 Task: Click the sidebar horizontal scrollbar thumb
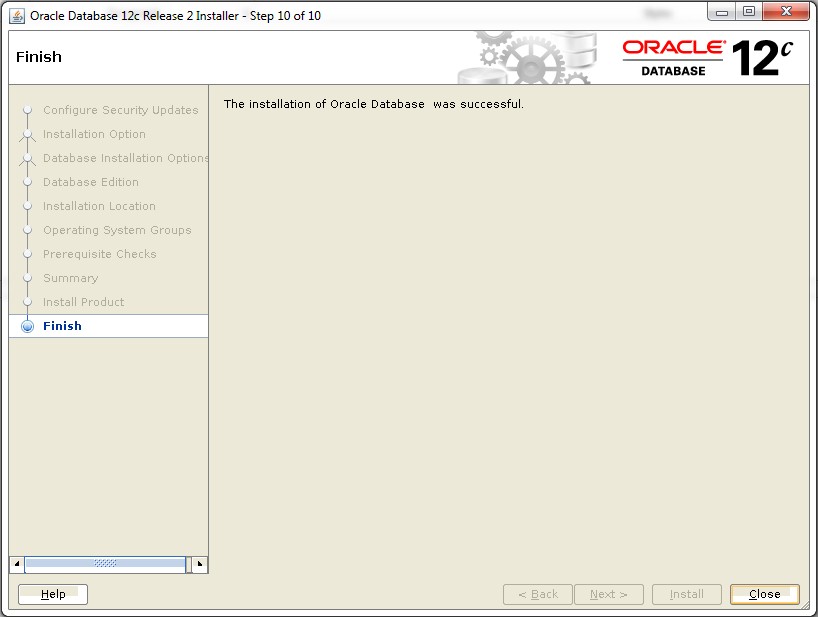[105, 564]
